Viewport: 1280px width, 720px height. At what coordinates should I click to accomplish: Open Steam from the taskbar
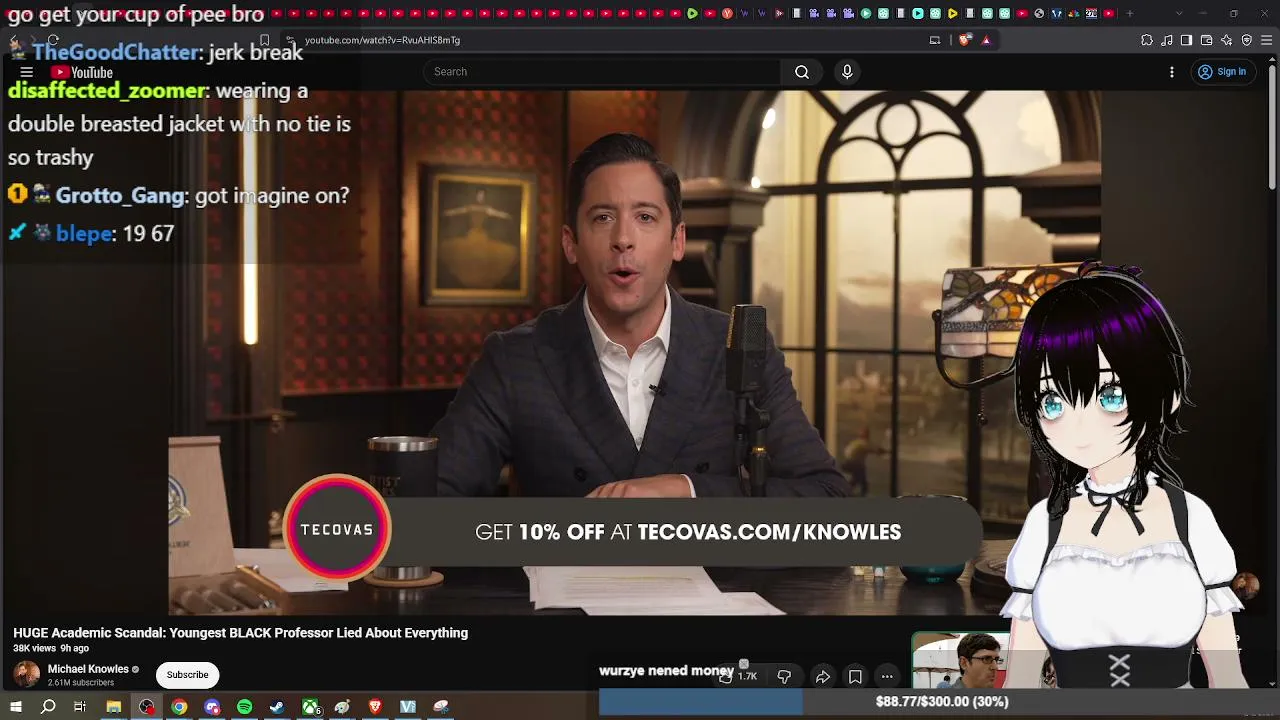[277, 707]
